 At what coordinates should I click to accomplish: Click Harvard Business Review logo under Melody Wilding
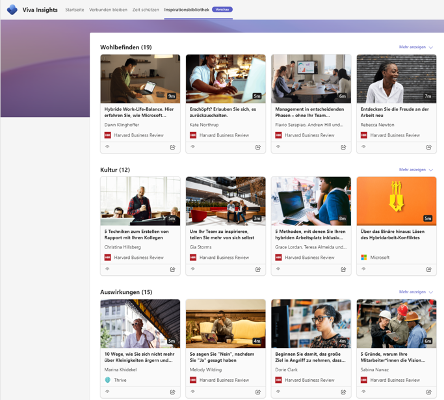point(193,380)
